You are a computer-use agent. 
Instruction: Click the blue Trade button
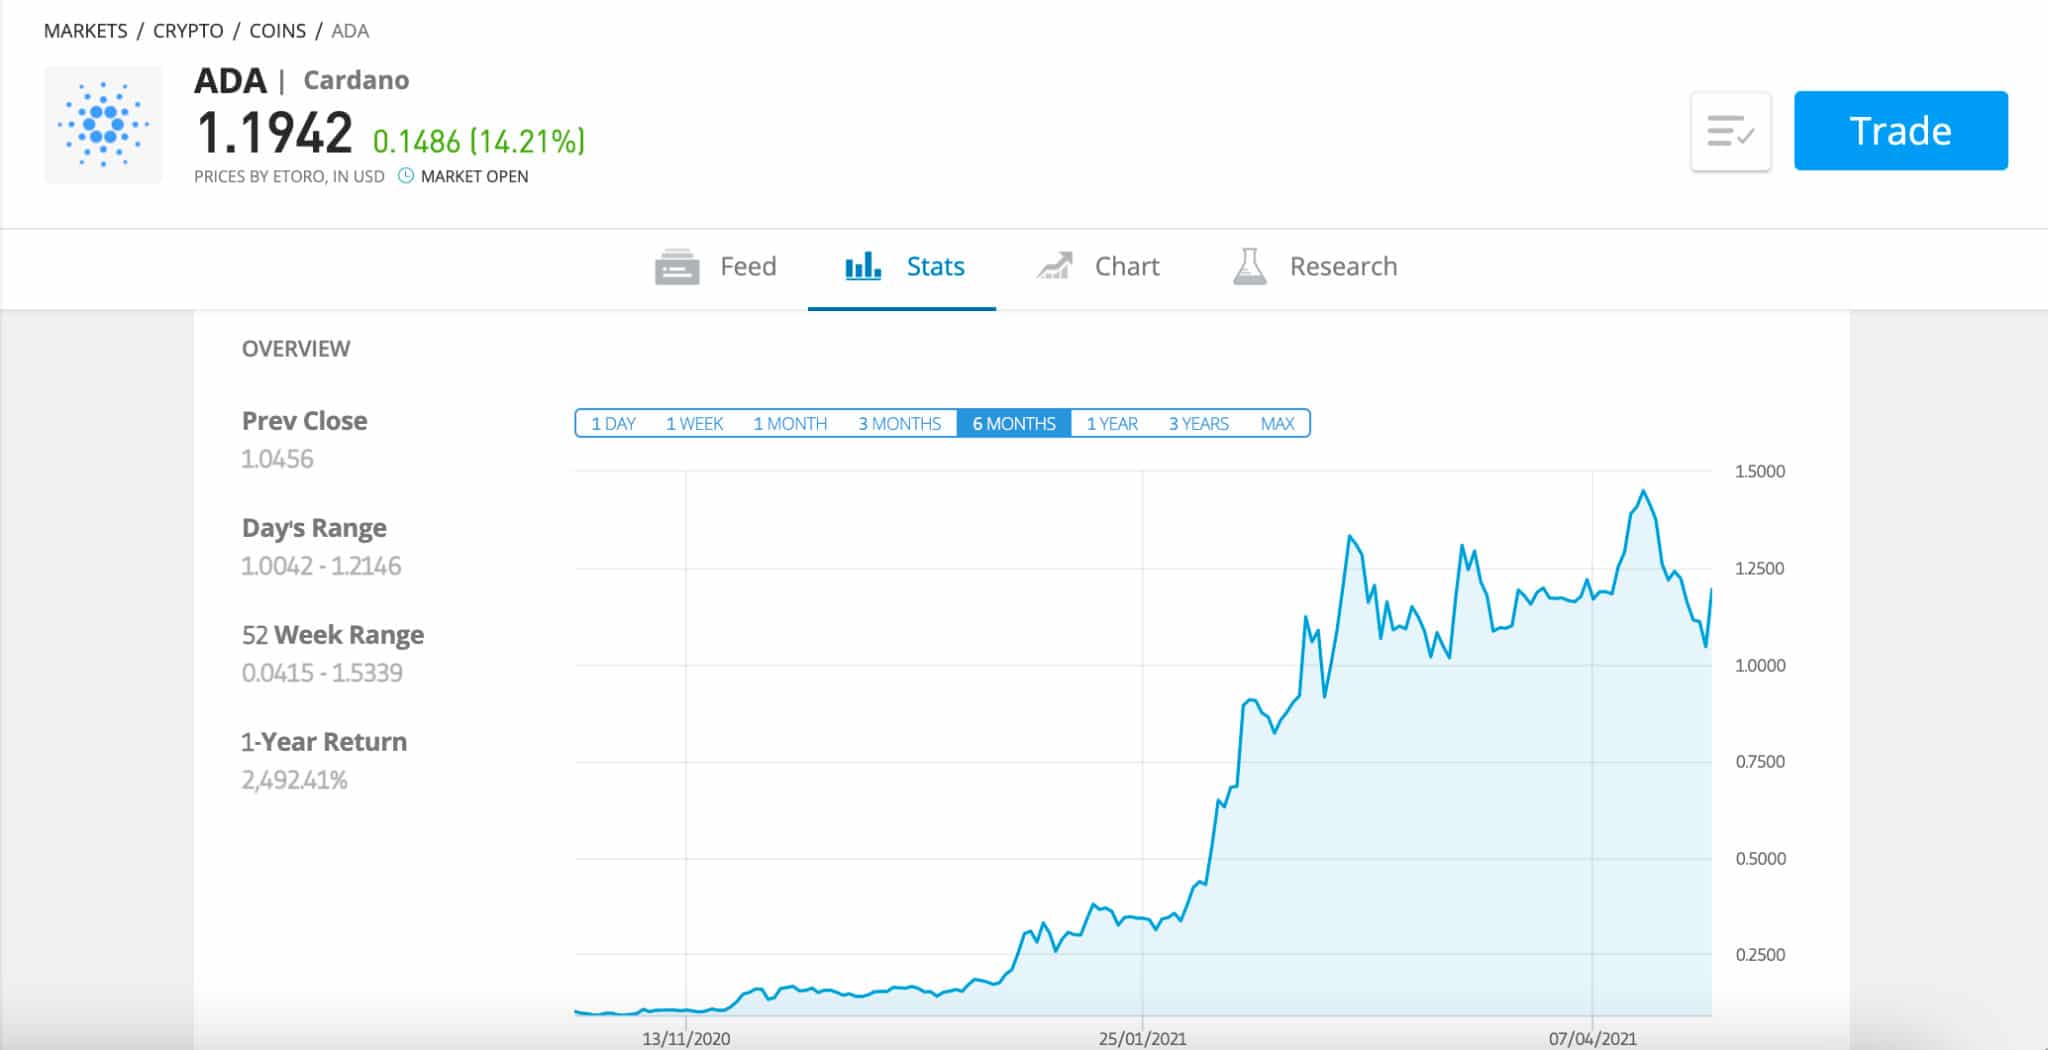pyautogui.click(x=1901, y=131)
